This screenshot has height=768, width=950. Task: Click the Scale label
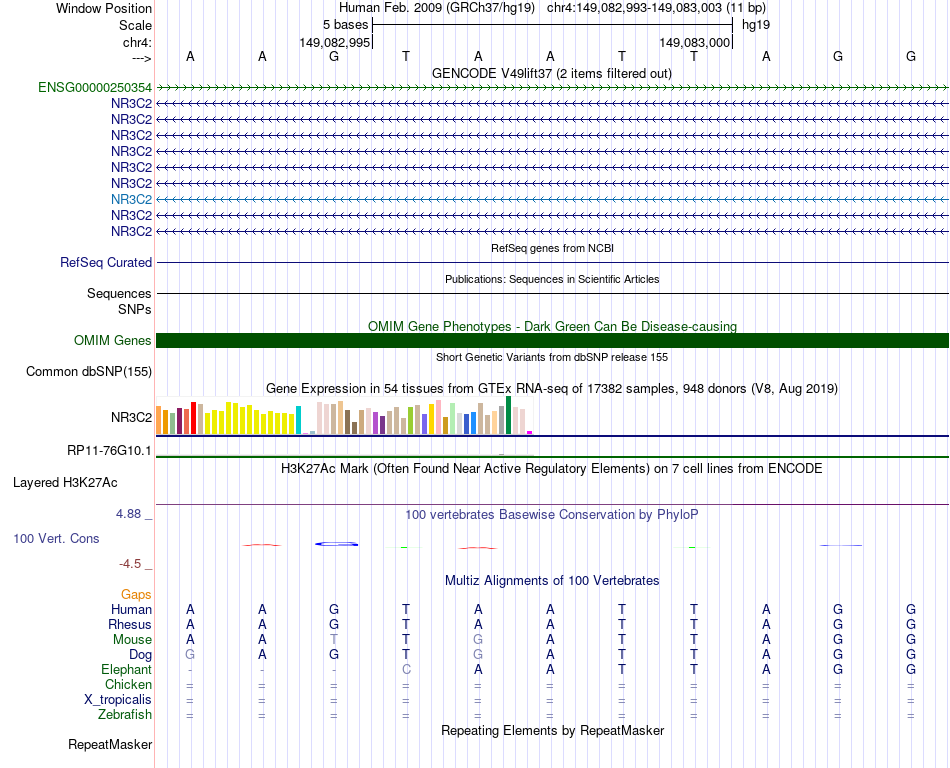(136, 25)
